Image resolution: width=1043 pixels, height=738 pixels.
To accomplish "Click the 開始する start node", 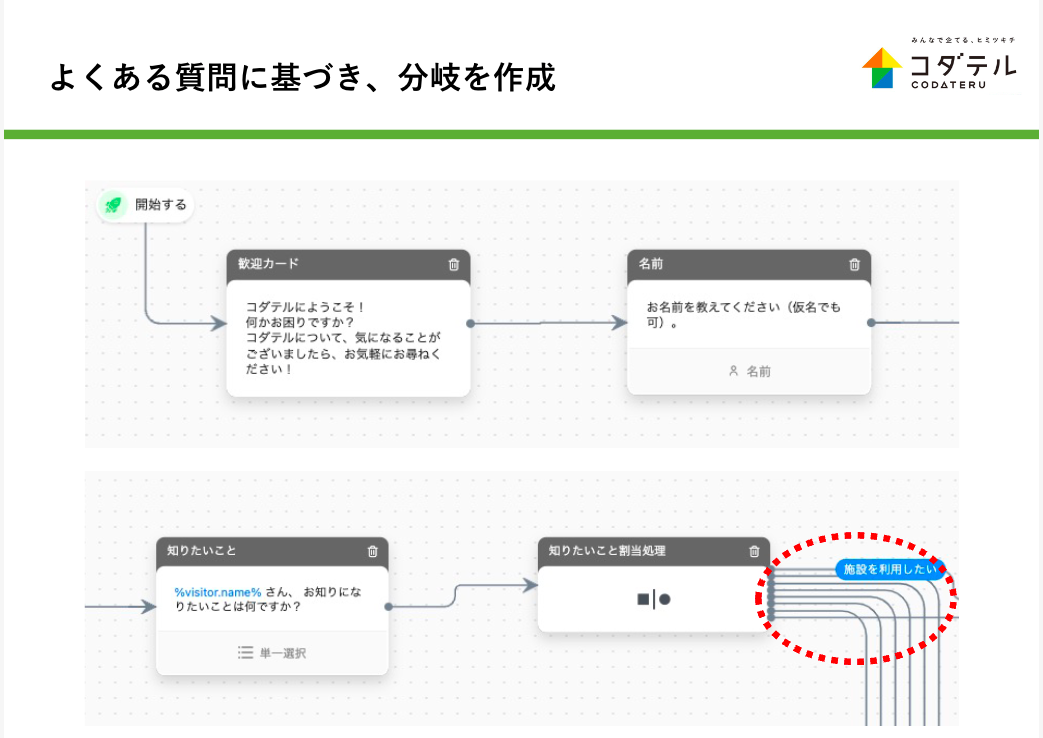I will point(146,204).
